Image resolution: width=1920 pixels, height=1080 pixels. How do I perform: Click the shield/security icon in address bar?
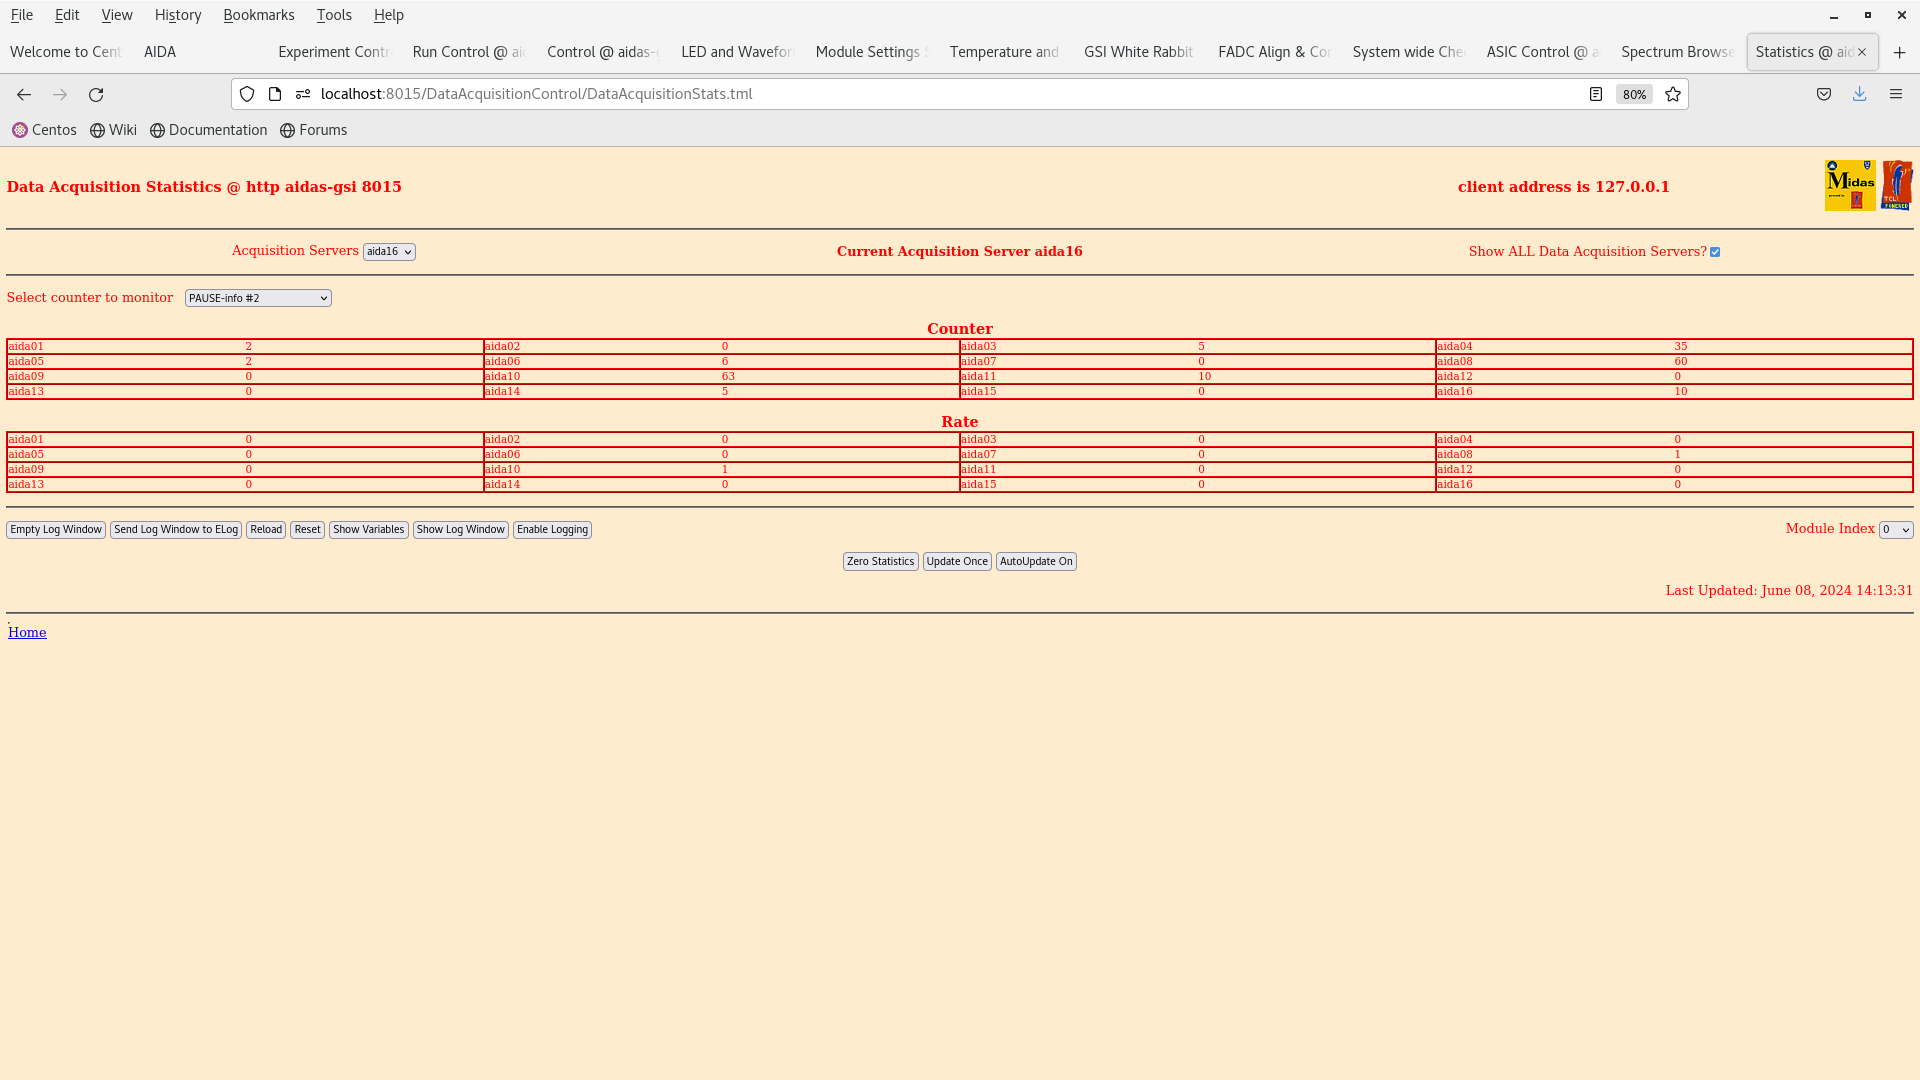248,94
